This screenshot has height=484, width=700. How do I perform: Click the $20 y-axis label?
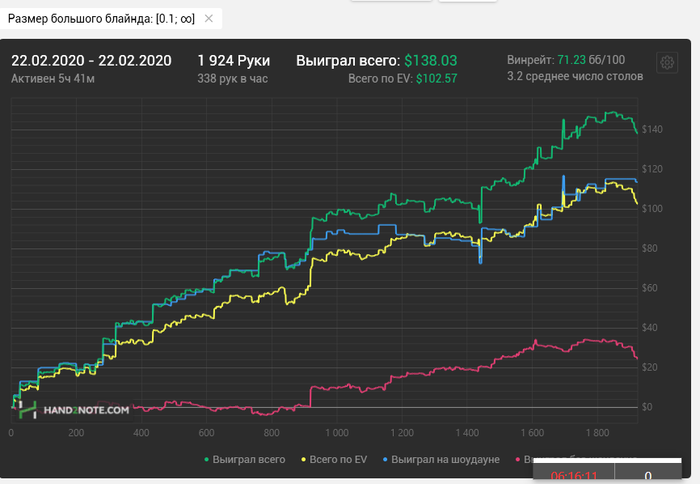[x=650, y=367]
